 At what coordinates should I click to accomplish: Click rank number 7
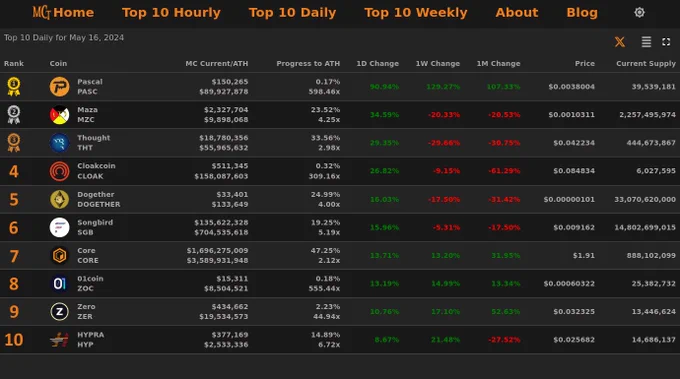click(x=14, y=256)
